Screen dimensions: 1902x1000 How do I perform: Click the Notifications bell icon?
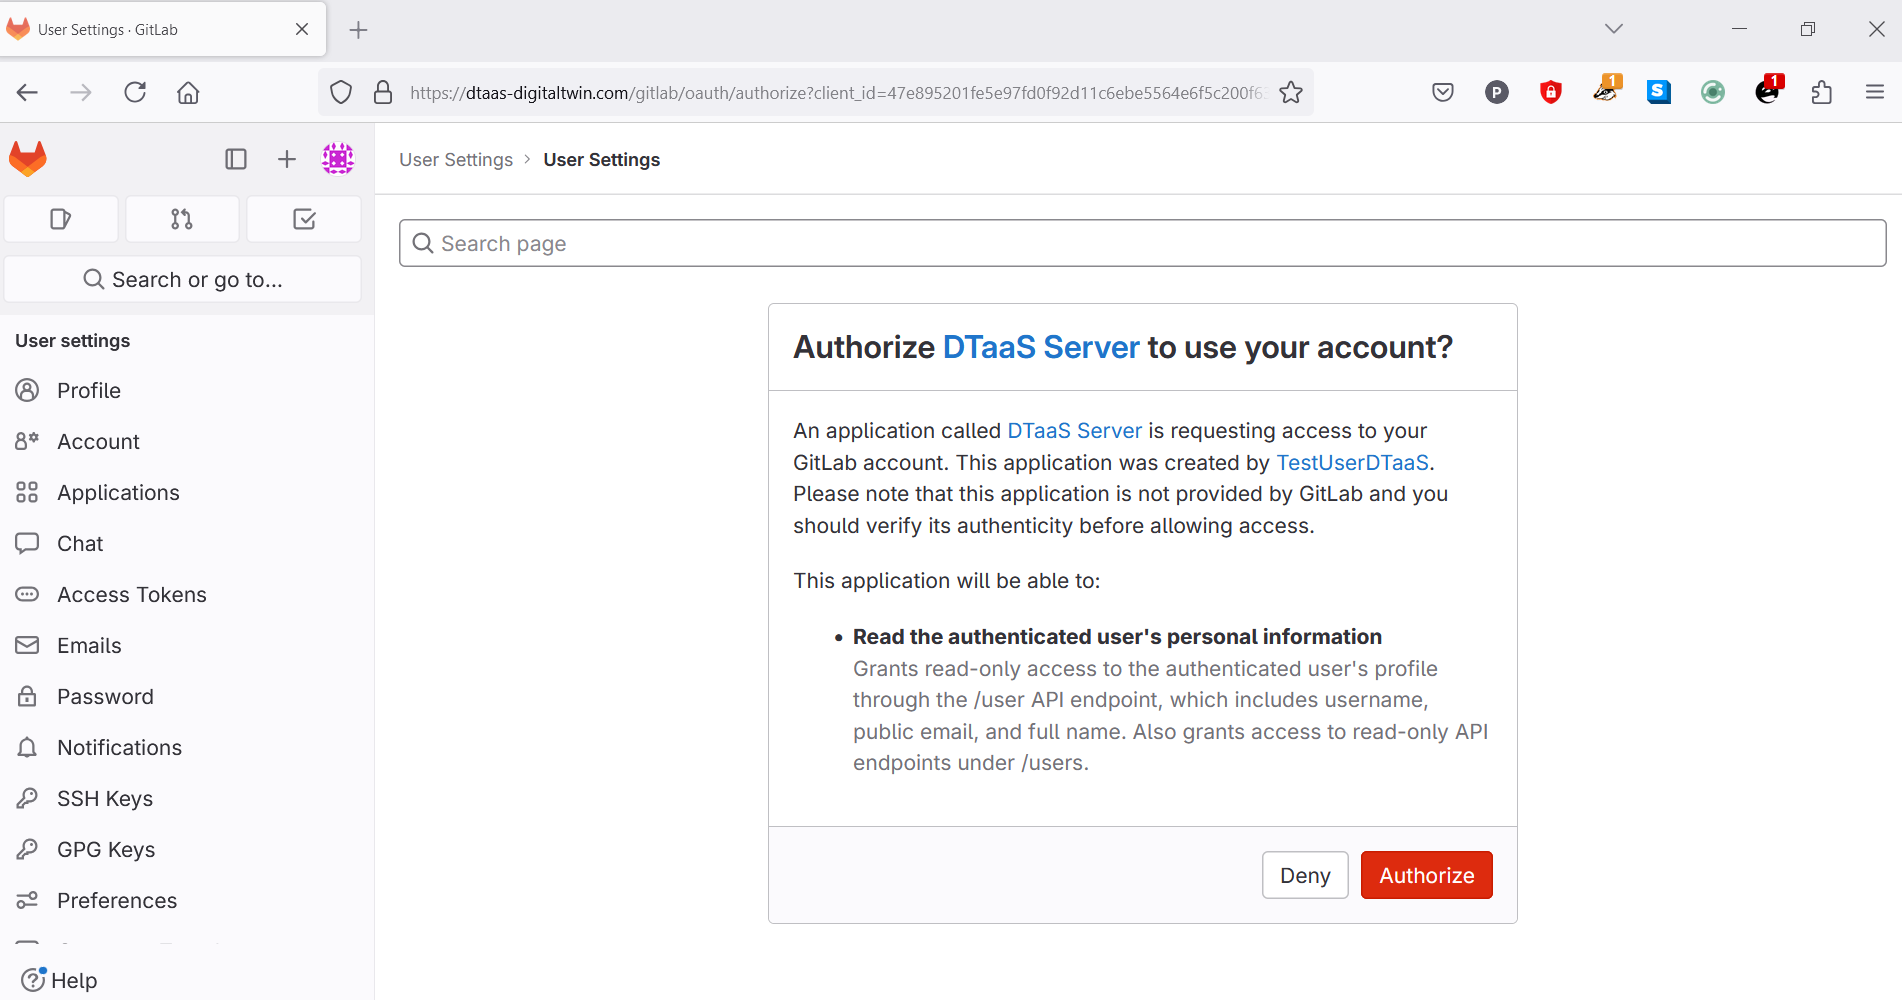click(x=27, y=748)
